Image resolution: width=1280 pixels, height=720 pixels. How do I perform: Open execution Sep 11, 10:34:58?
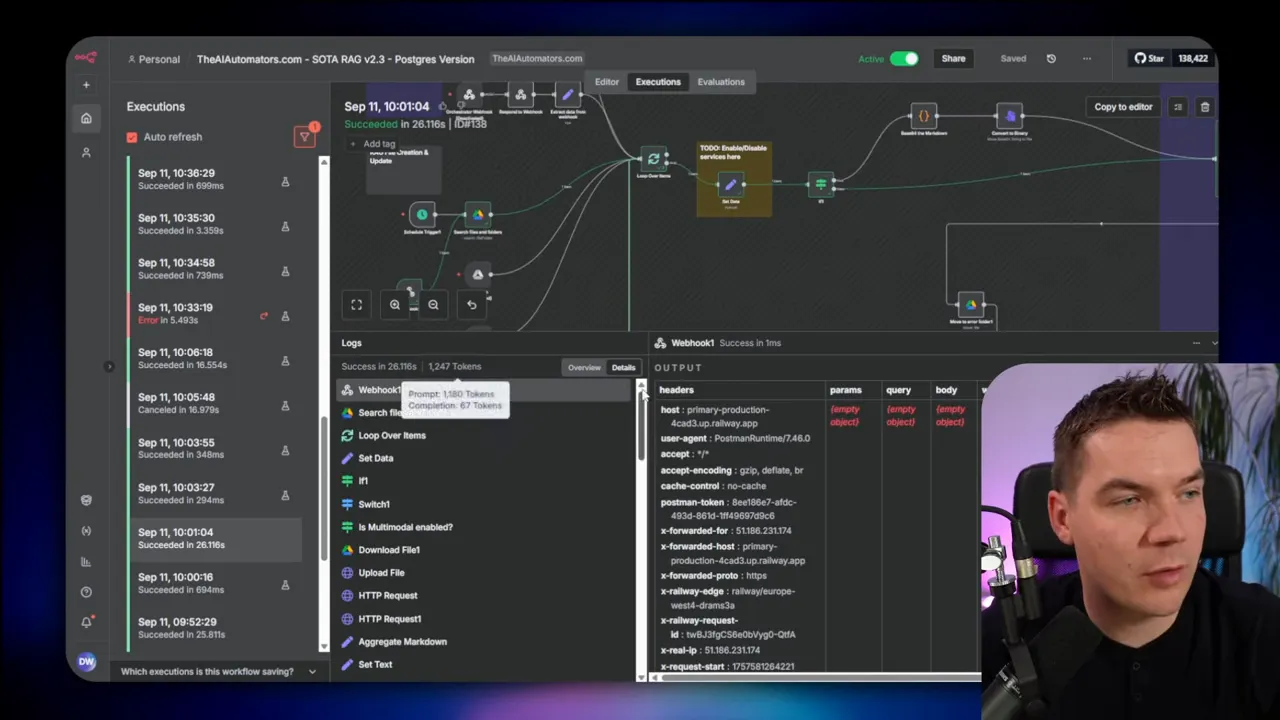[214, 268]
